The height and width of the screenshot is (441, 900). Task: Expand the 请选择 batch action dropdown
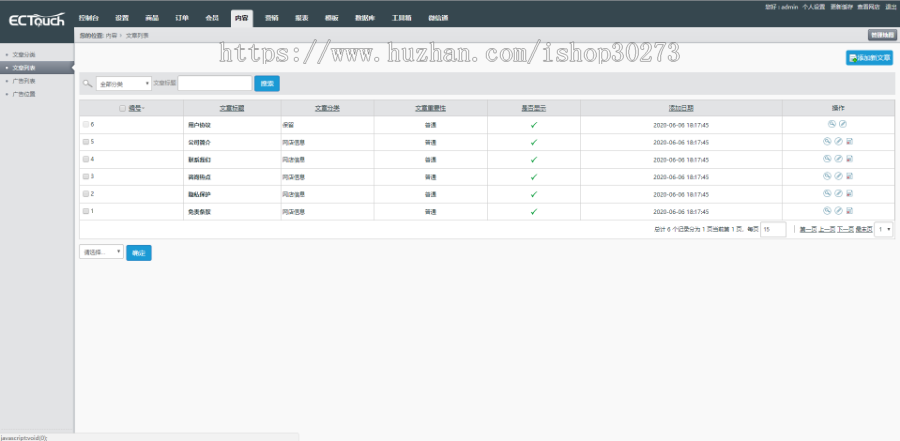point(102,252)
